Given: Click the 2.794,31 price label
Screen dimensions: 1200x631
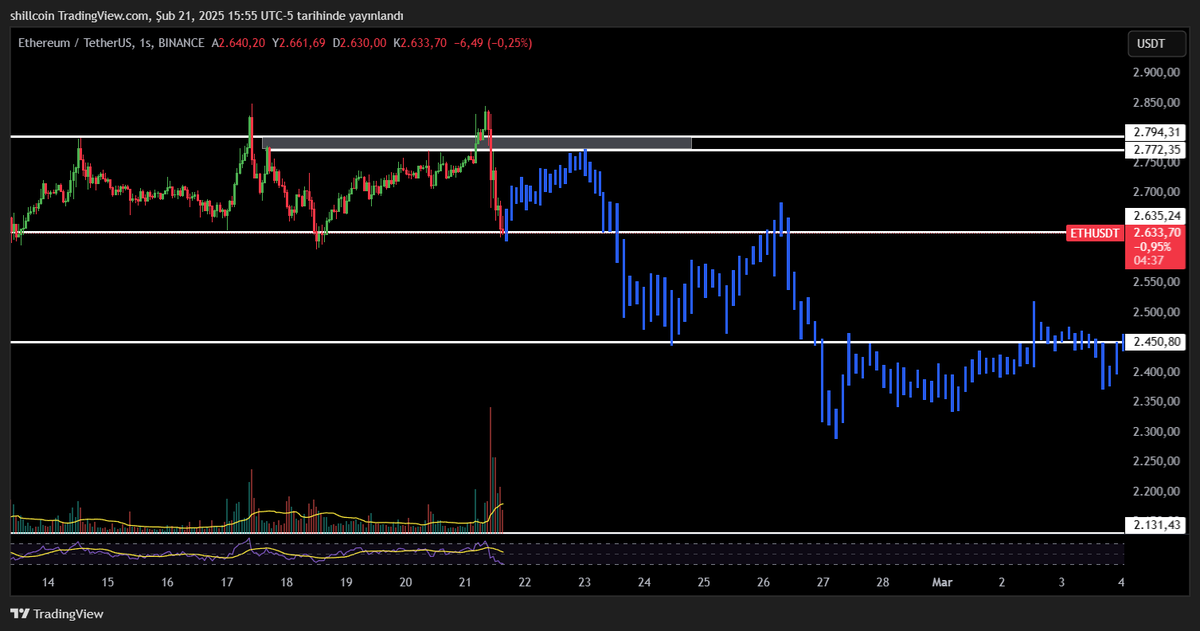Looking at the screenshot, I should coord(1156,133).
